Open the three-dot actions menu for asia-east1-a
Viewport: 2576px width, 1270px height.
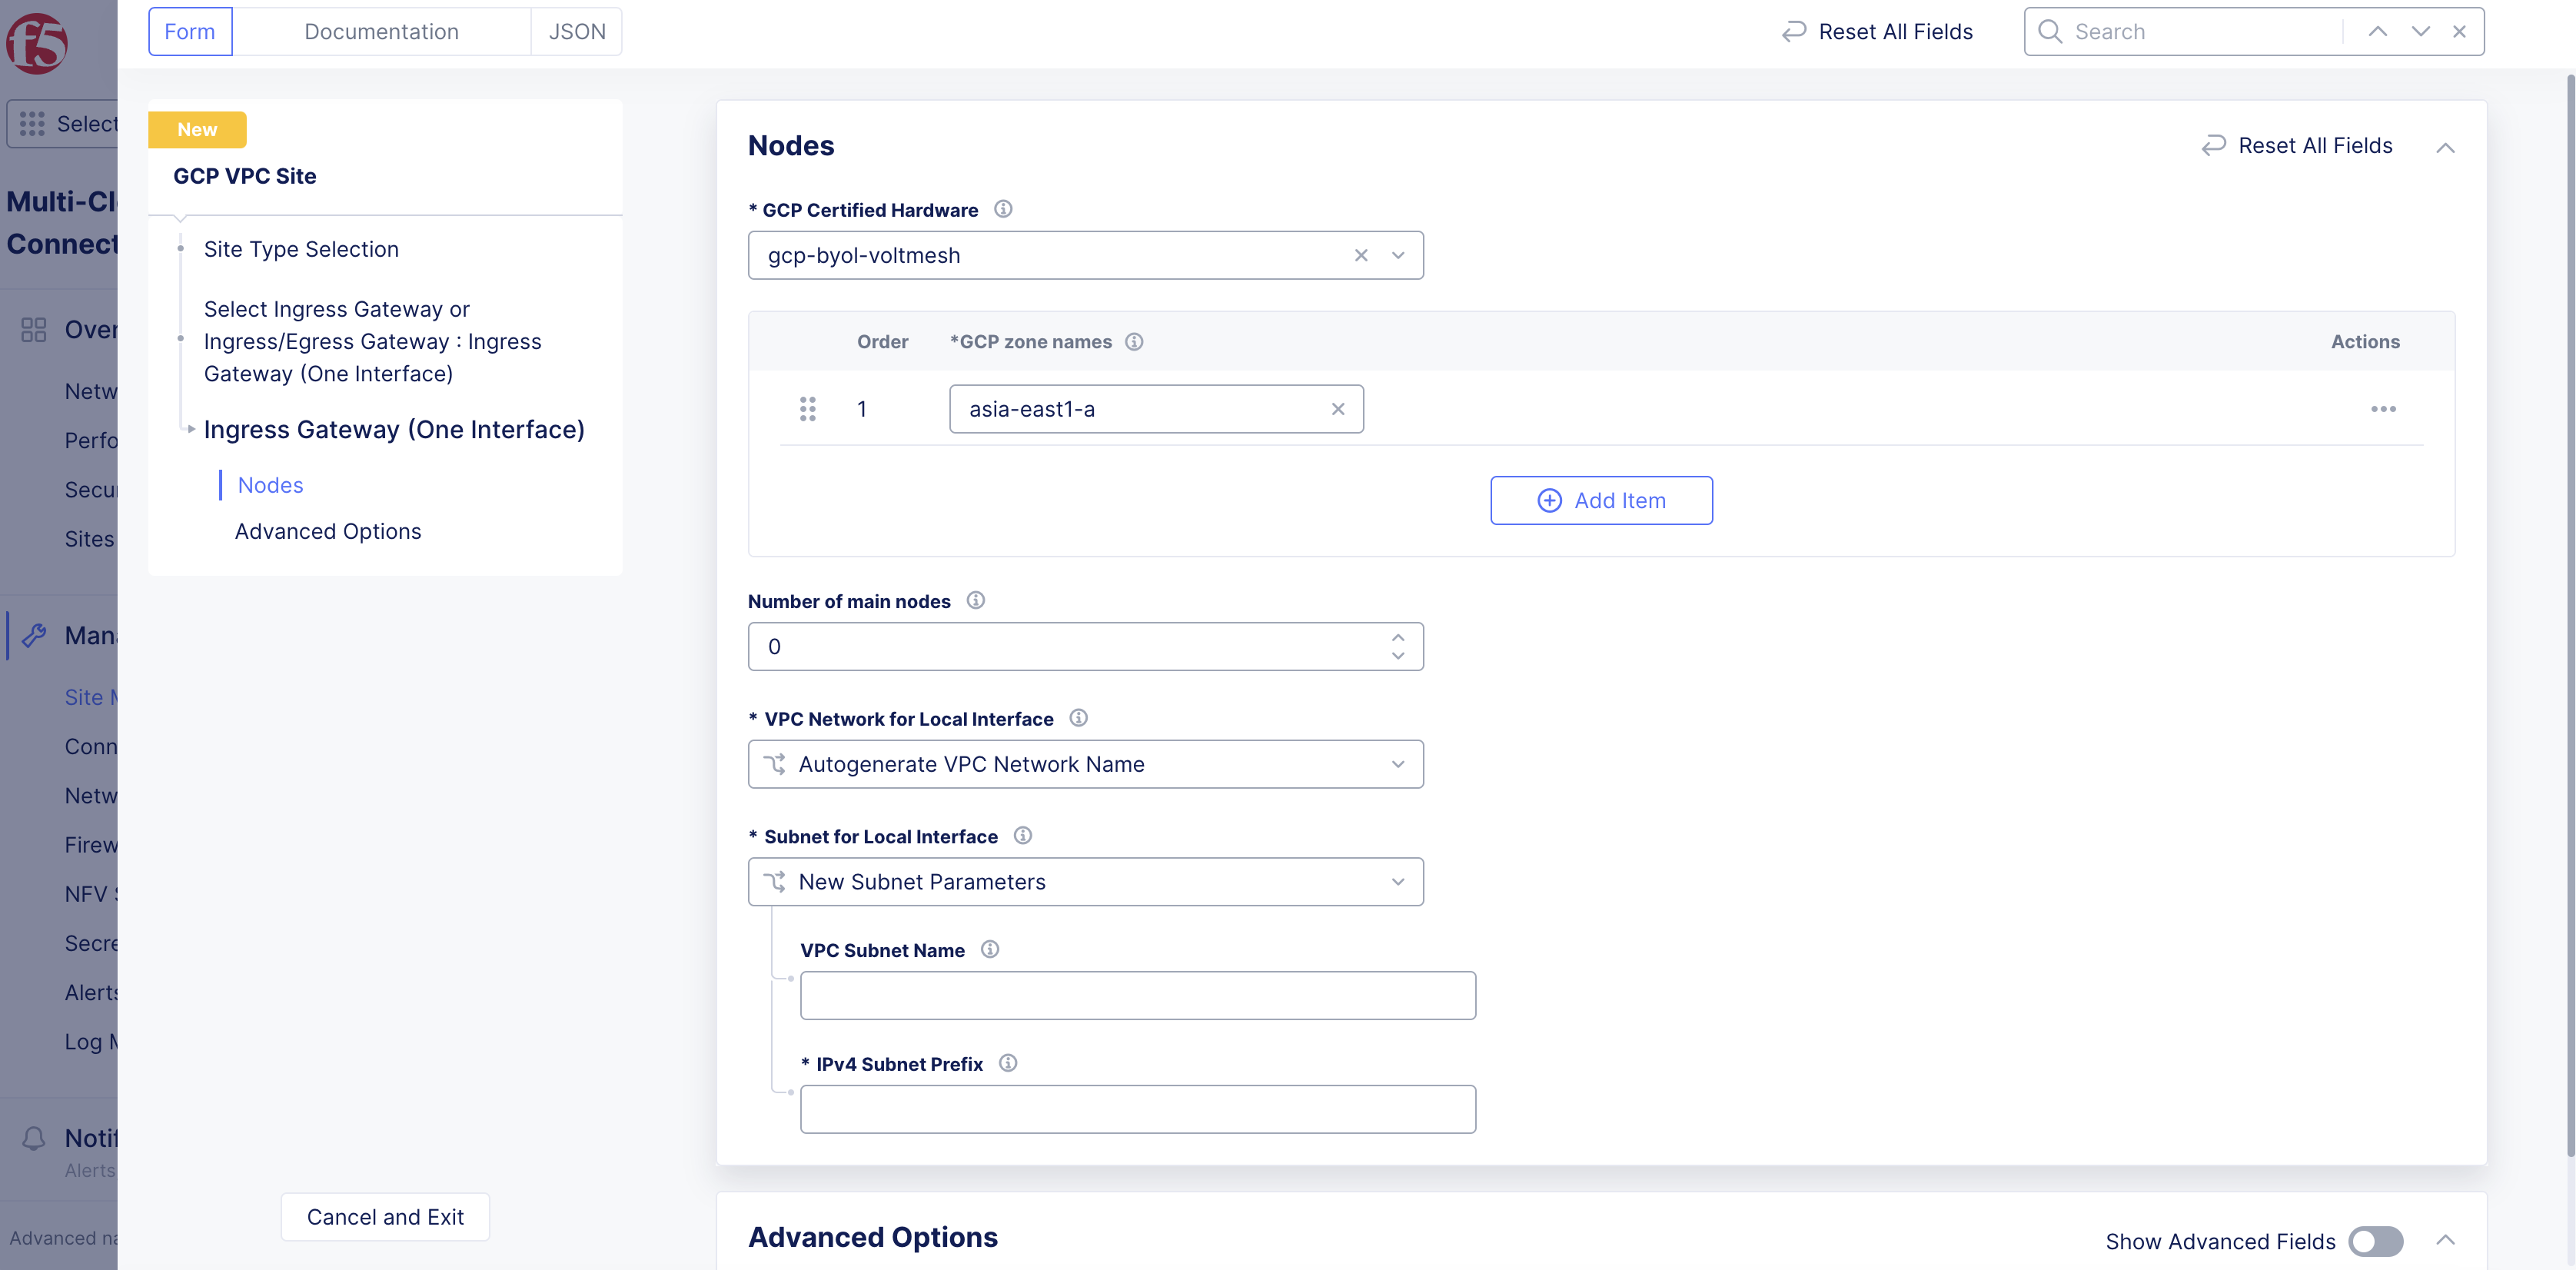pos(2383,409)
